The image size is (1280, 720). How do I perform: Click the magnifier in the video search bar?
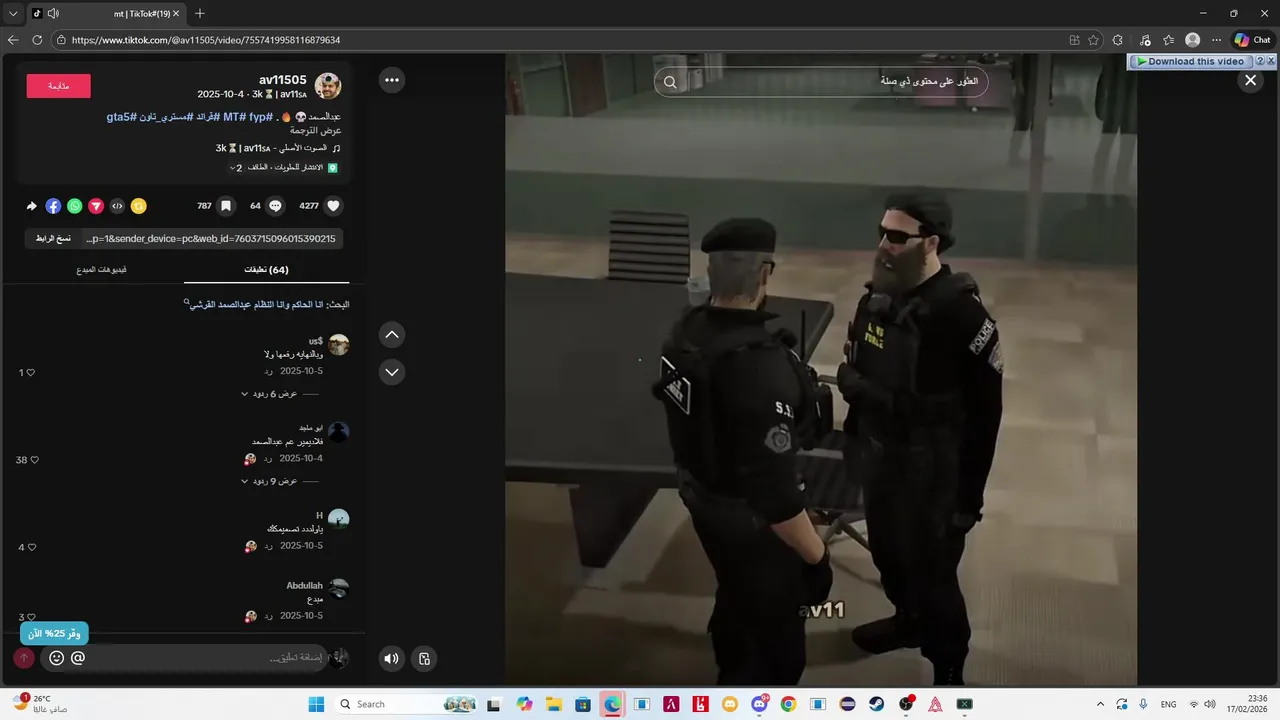tap(670, 82)
